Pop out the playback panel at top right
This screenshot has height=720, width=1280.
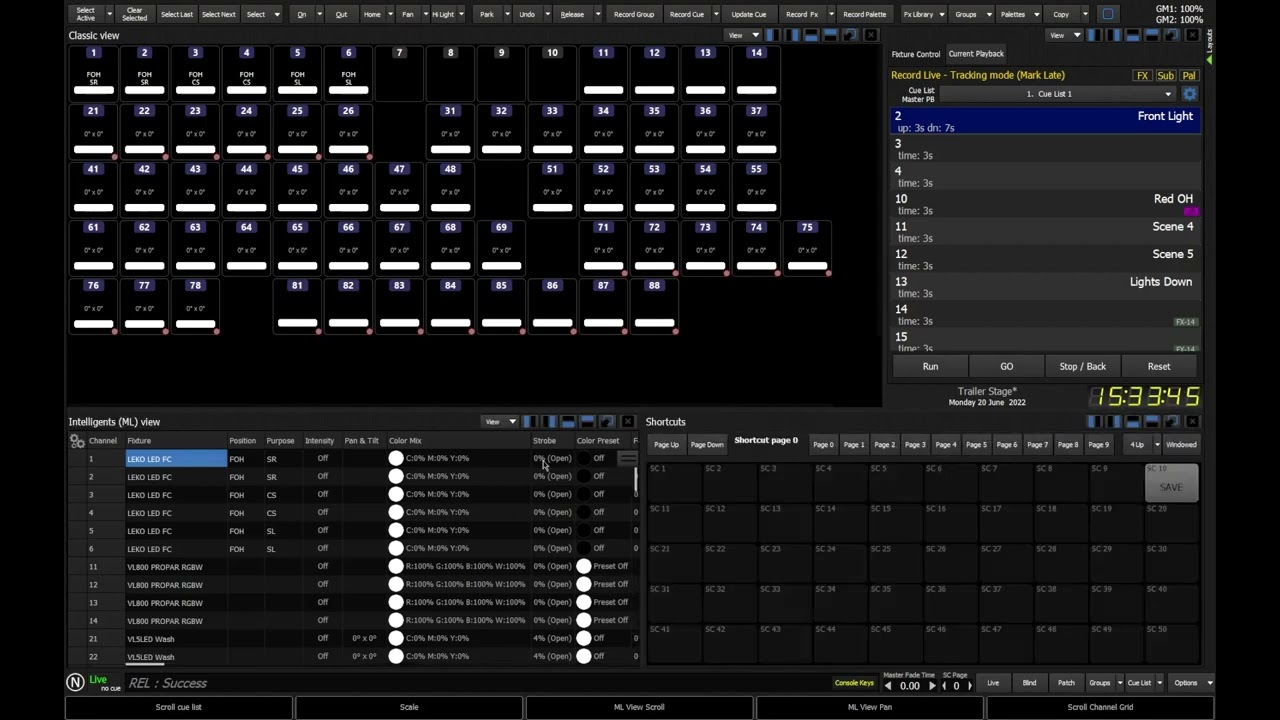pos(1172,35)
